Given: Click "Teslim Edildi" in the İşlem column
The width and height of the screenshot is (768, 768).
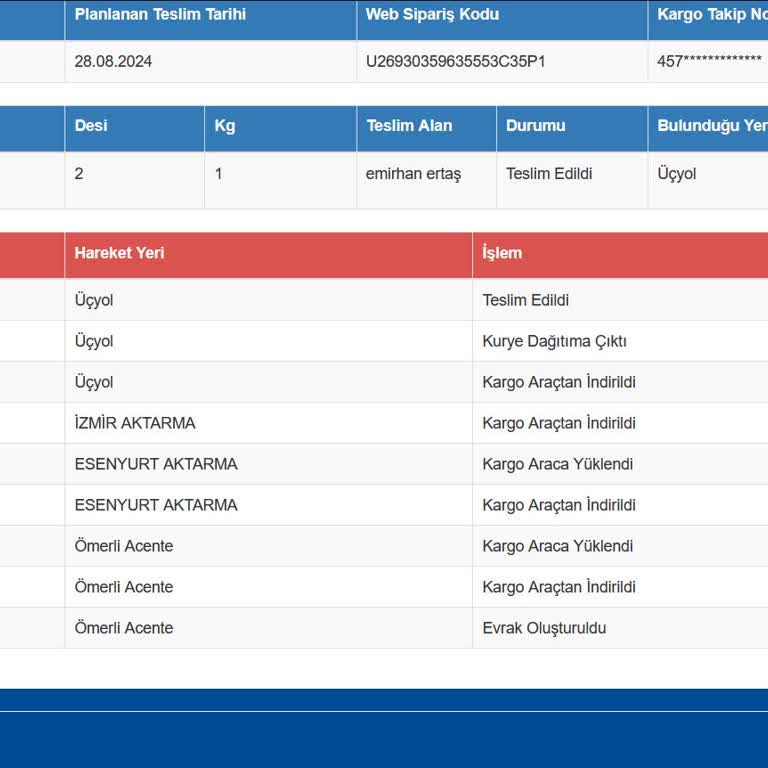Looking at the screenshot, I should pyautogui.click(x=525, y=300).
